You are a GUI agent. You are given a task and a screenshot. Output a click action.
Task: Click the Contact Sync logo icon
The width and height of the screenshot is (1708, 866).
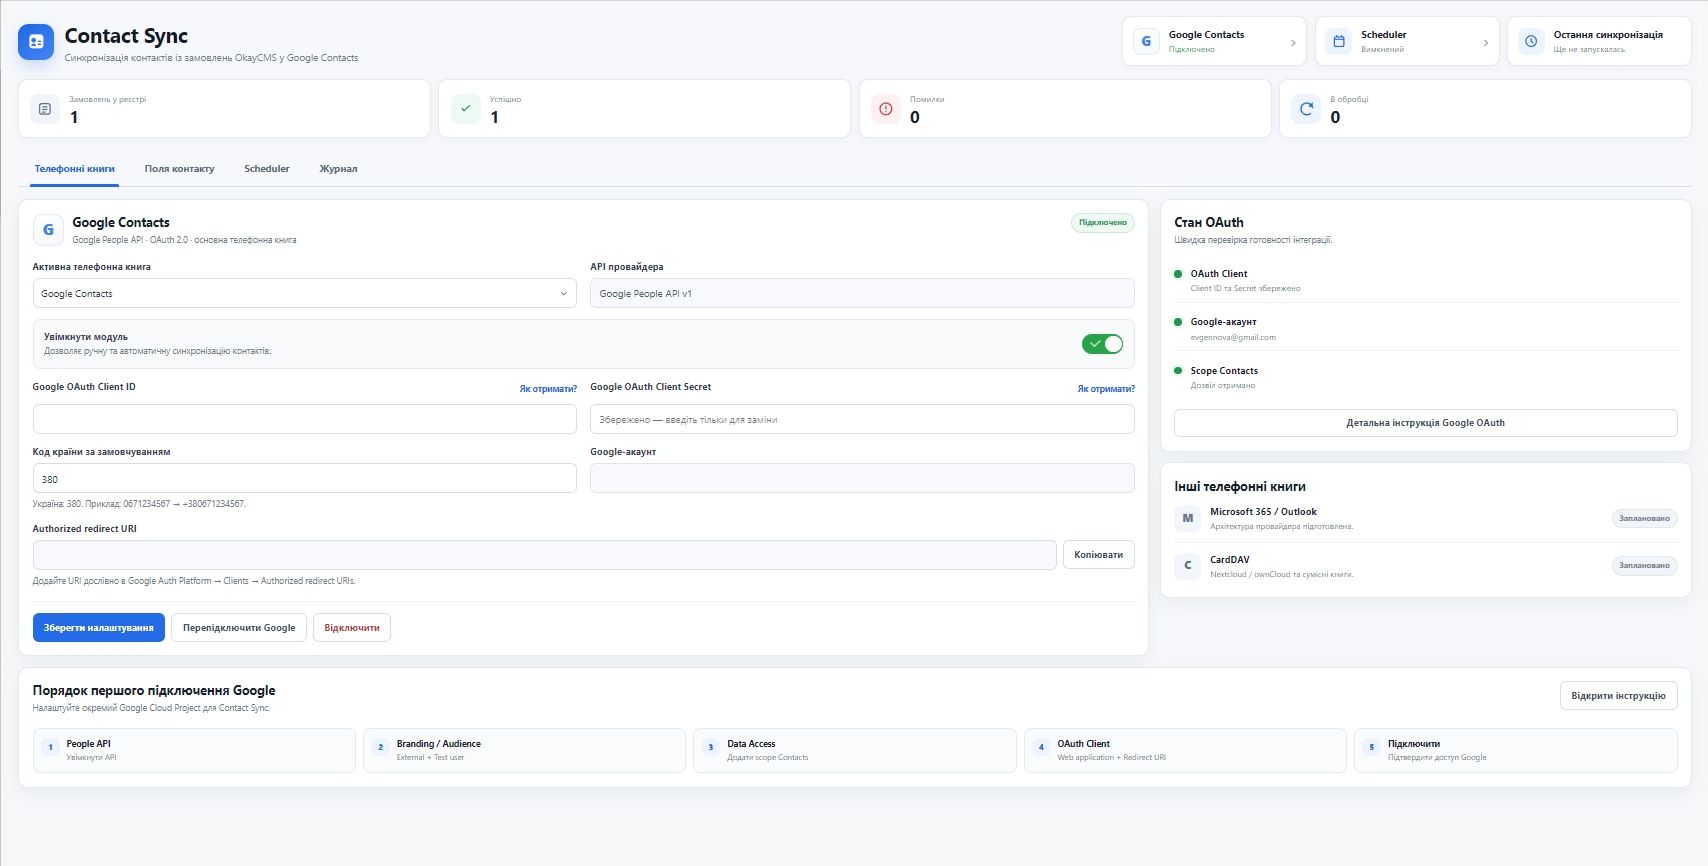point(36,42)
